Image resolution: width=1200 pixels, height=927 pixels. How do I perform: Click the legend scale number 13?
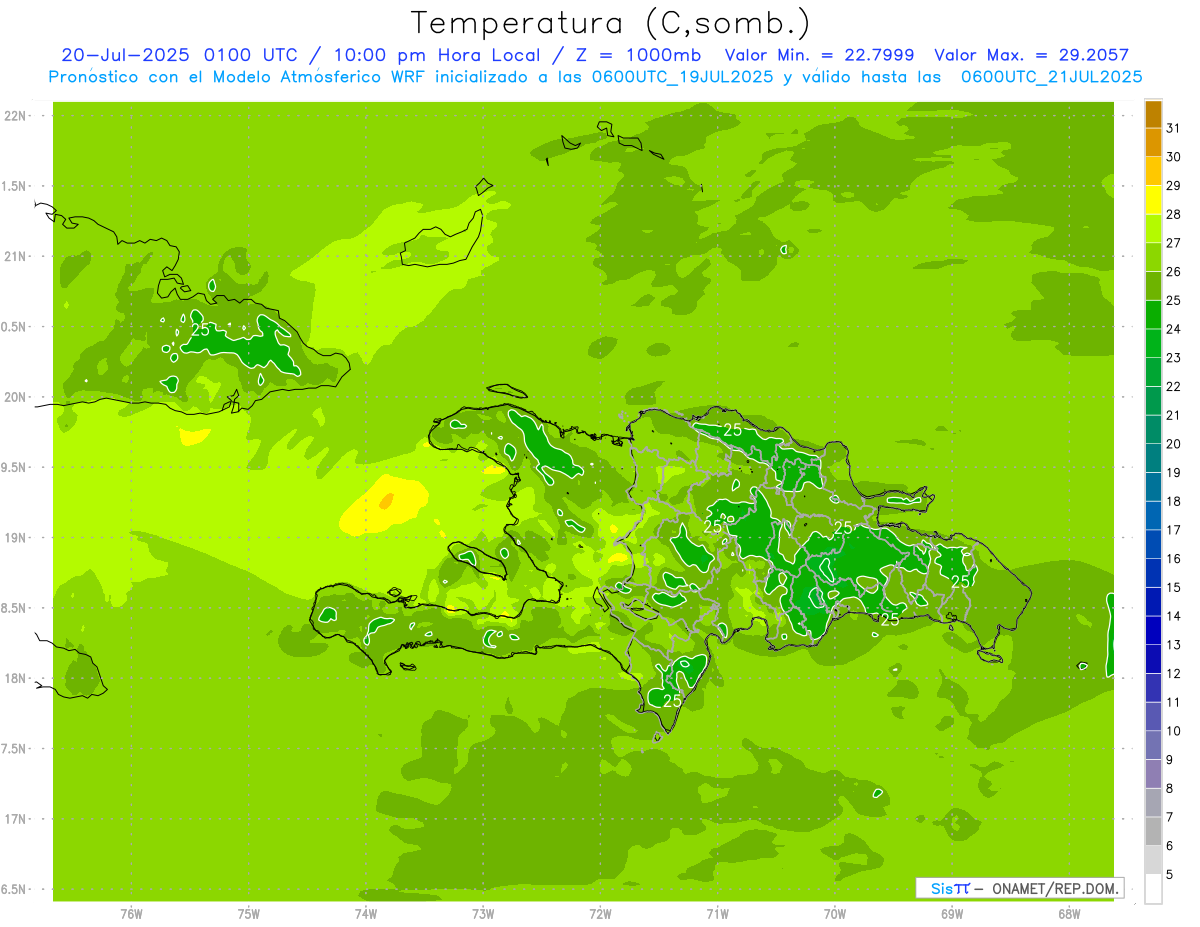pos(1174,644)
